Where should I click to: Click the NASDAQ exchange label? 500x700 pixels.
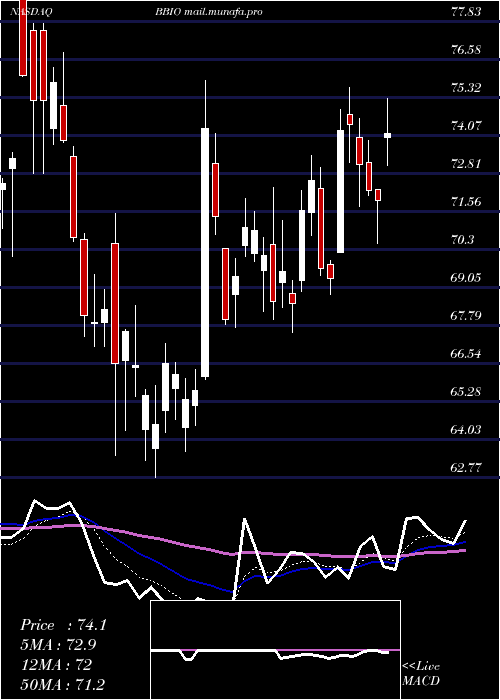[x=31, y=12]
